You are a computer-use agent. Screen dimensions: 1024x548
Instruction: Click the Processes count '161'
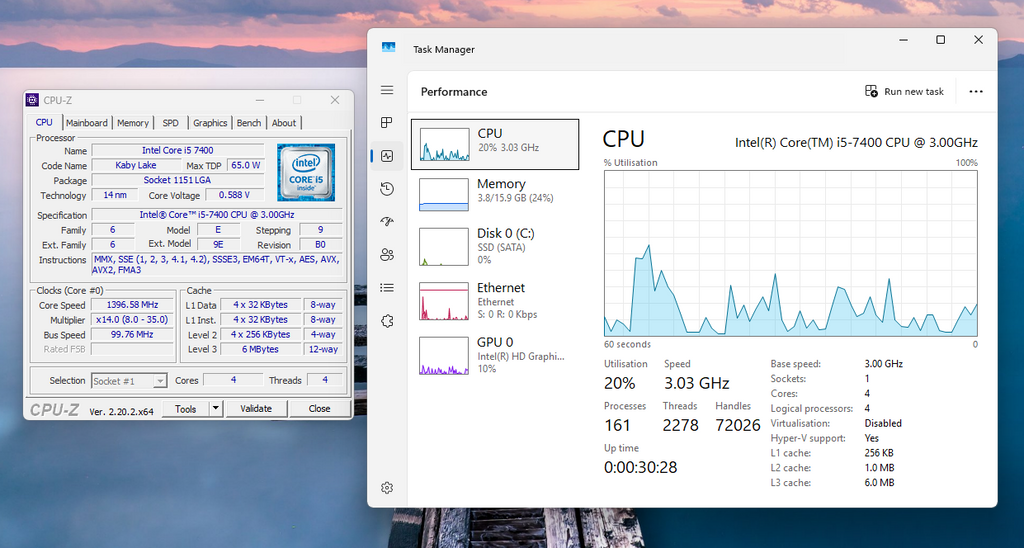click(617, 426)
